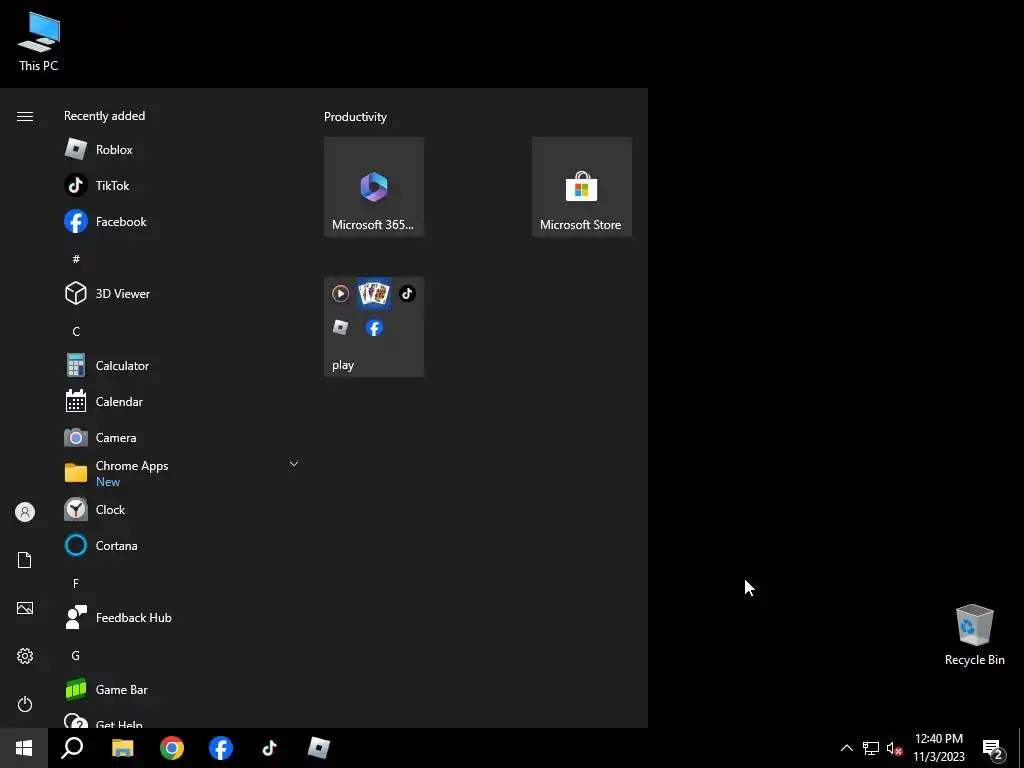Launch Cortana

181,545
